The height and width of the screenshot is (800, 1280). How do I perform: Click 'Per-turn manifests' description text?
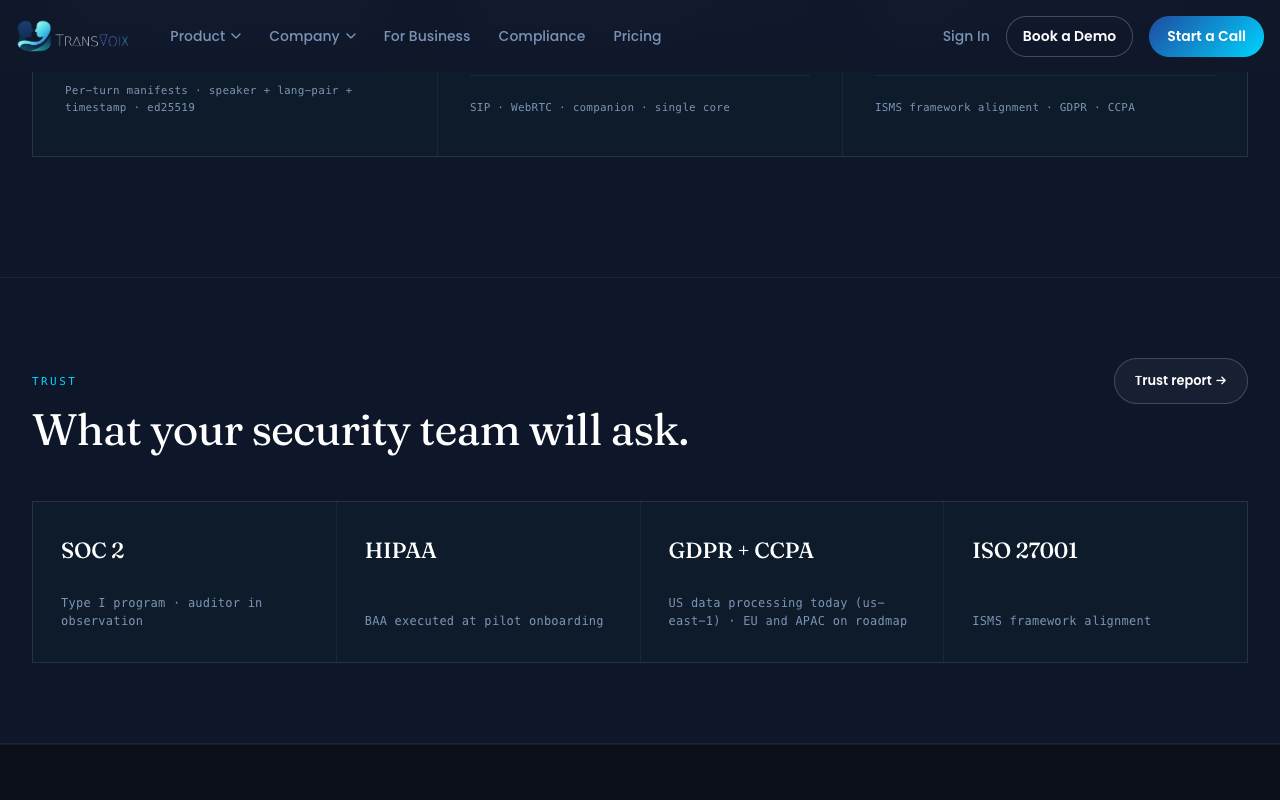click(209, 98)
